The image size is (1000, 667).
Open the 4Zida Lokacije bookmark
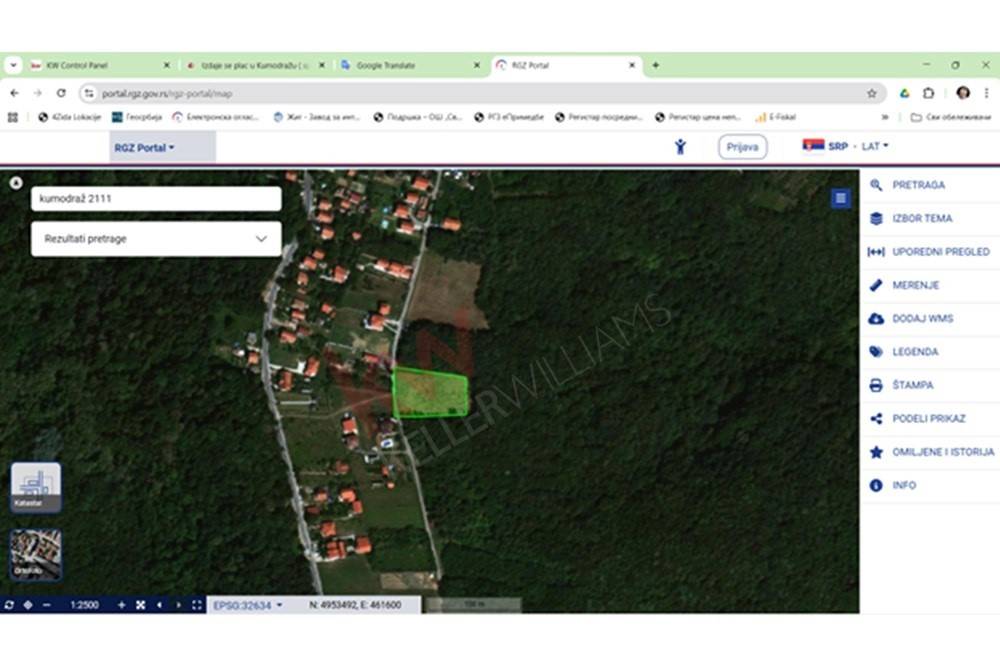click(70, 117)
